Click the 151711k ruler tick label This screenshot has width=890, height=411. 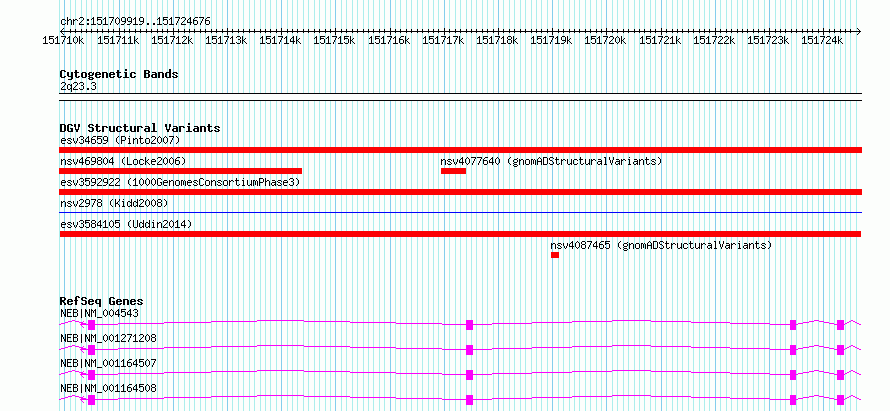(118, 41)
